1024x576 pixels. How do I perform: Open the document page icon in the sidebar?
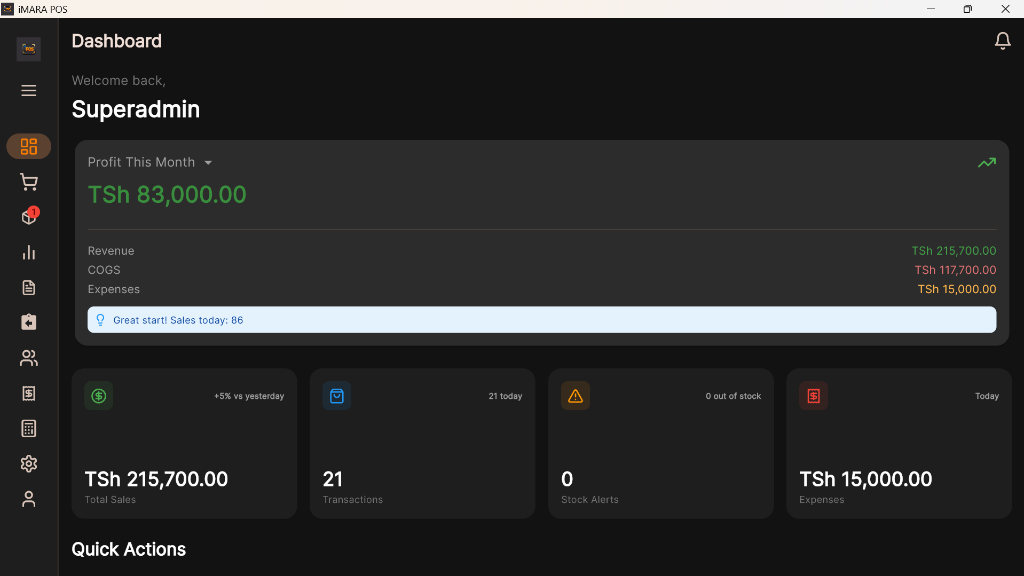(x=29, y=287)
